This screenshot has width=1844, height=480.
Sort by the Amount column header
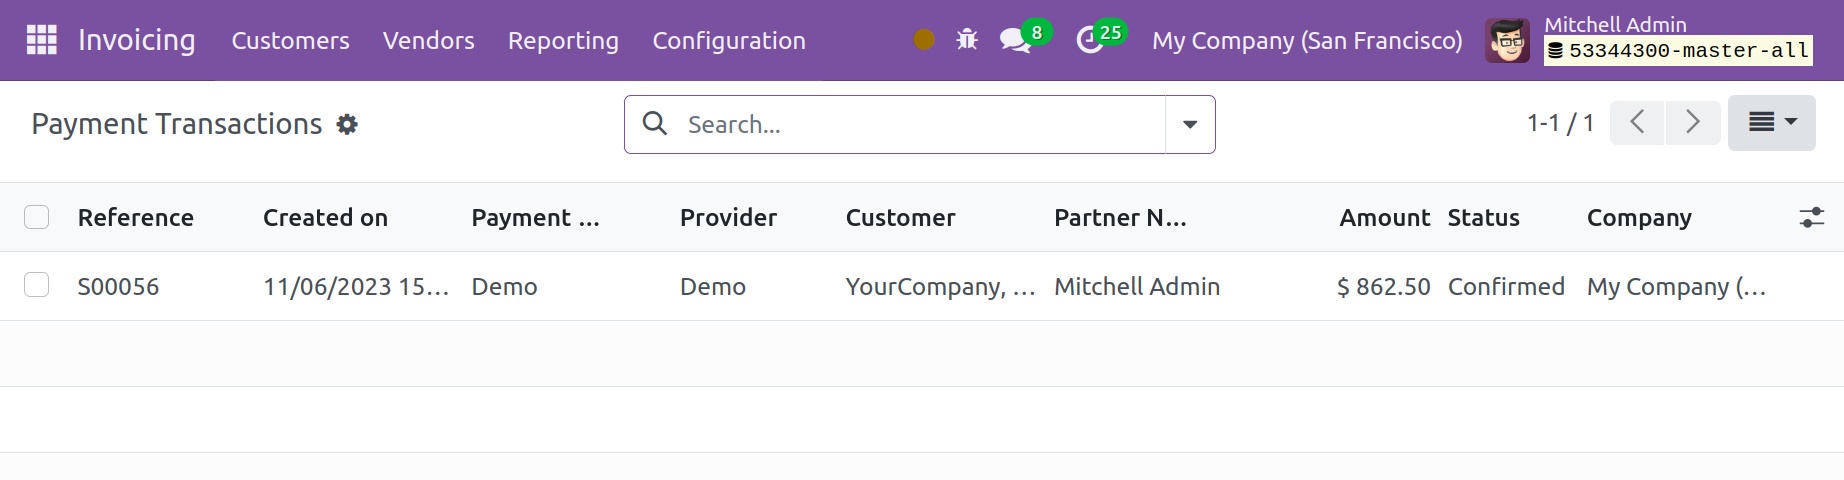pos(1385,217)
